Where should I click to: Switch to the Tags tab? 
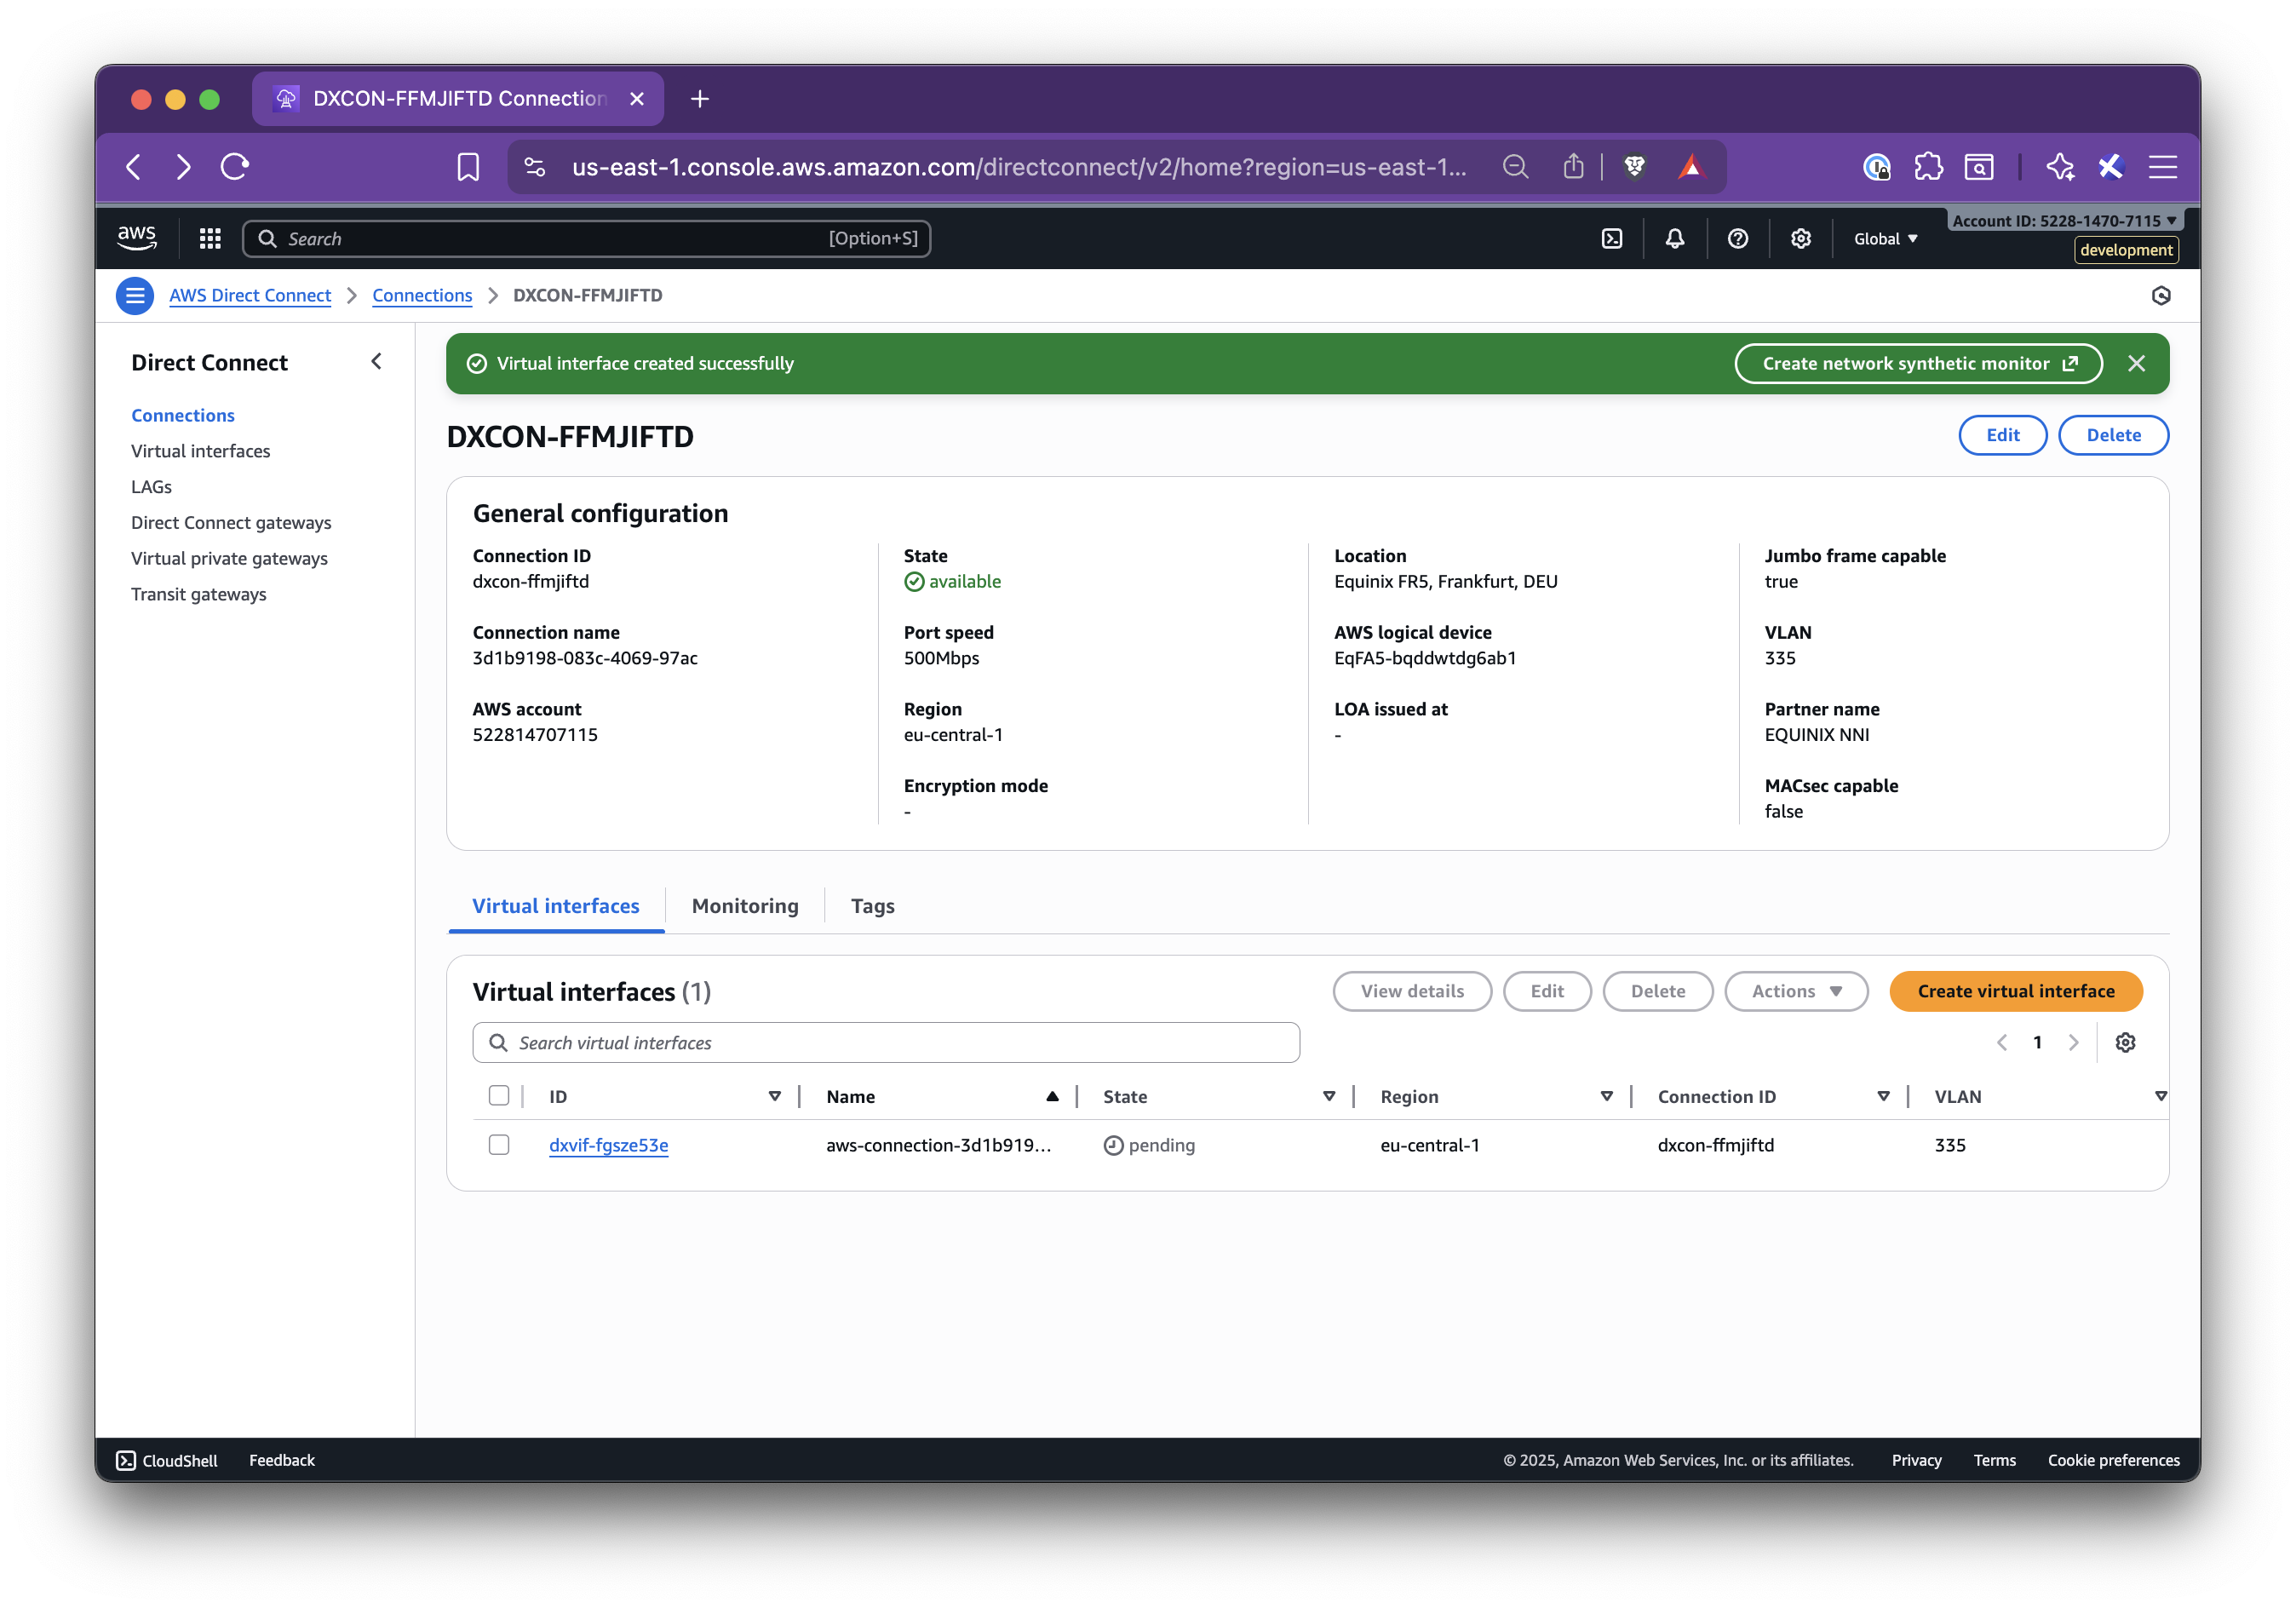pyautogui.click(x=872, y=906)
